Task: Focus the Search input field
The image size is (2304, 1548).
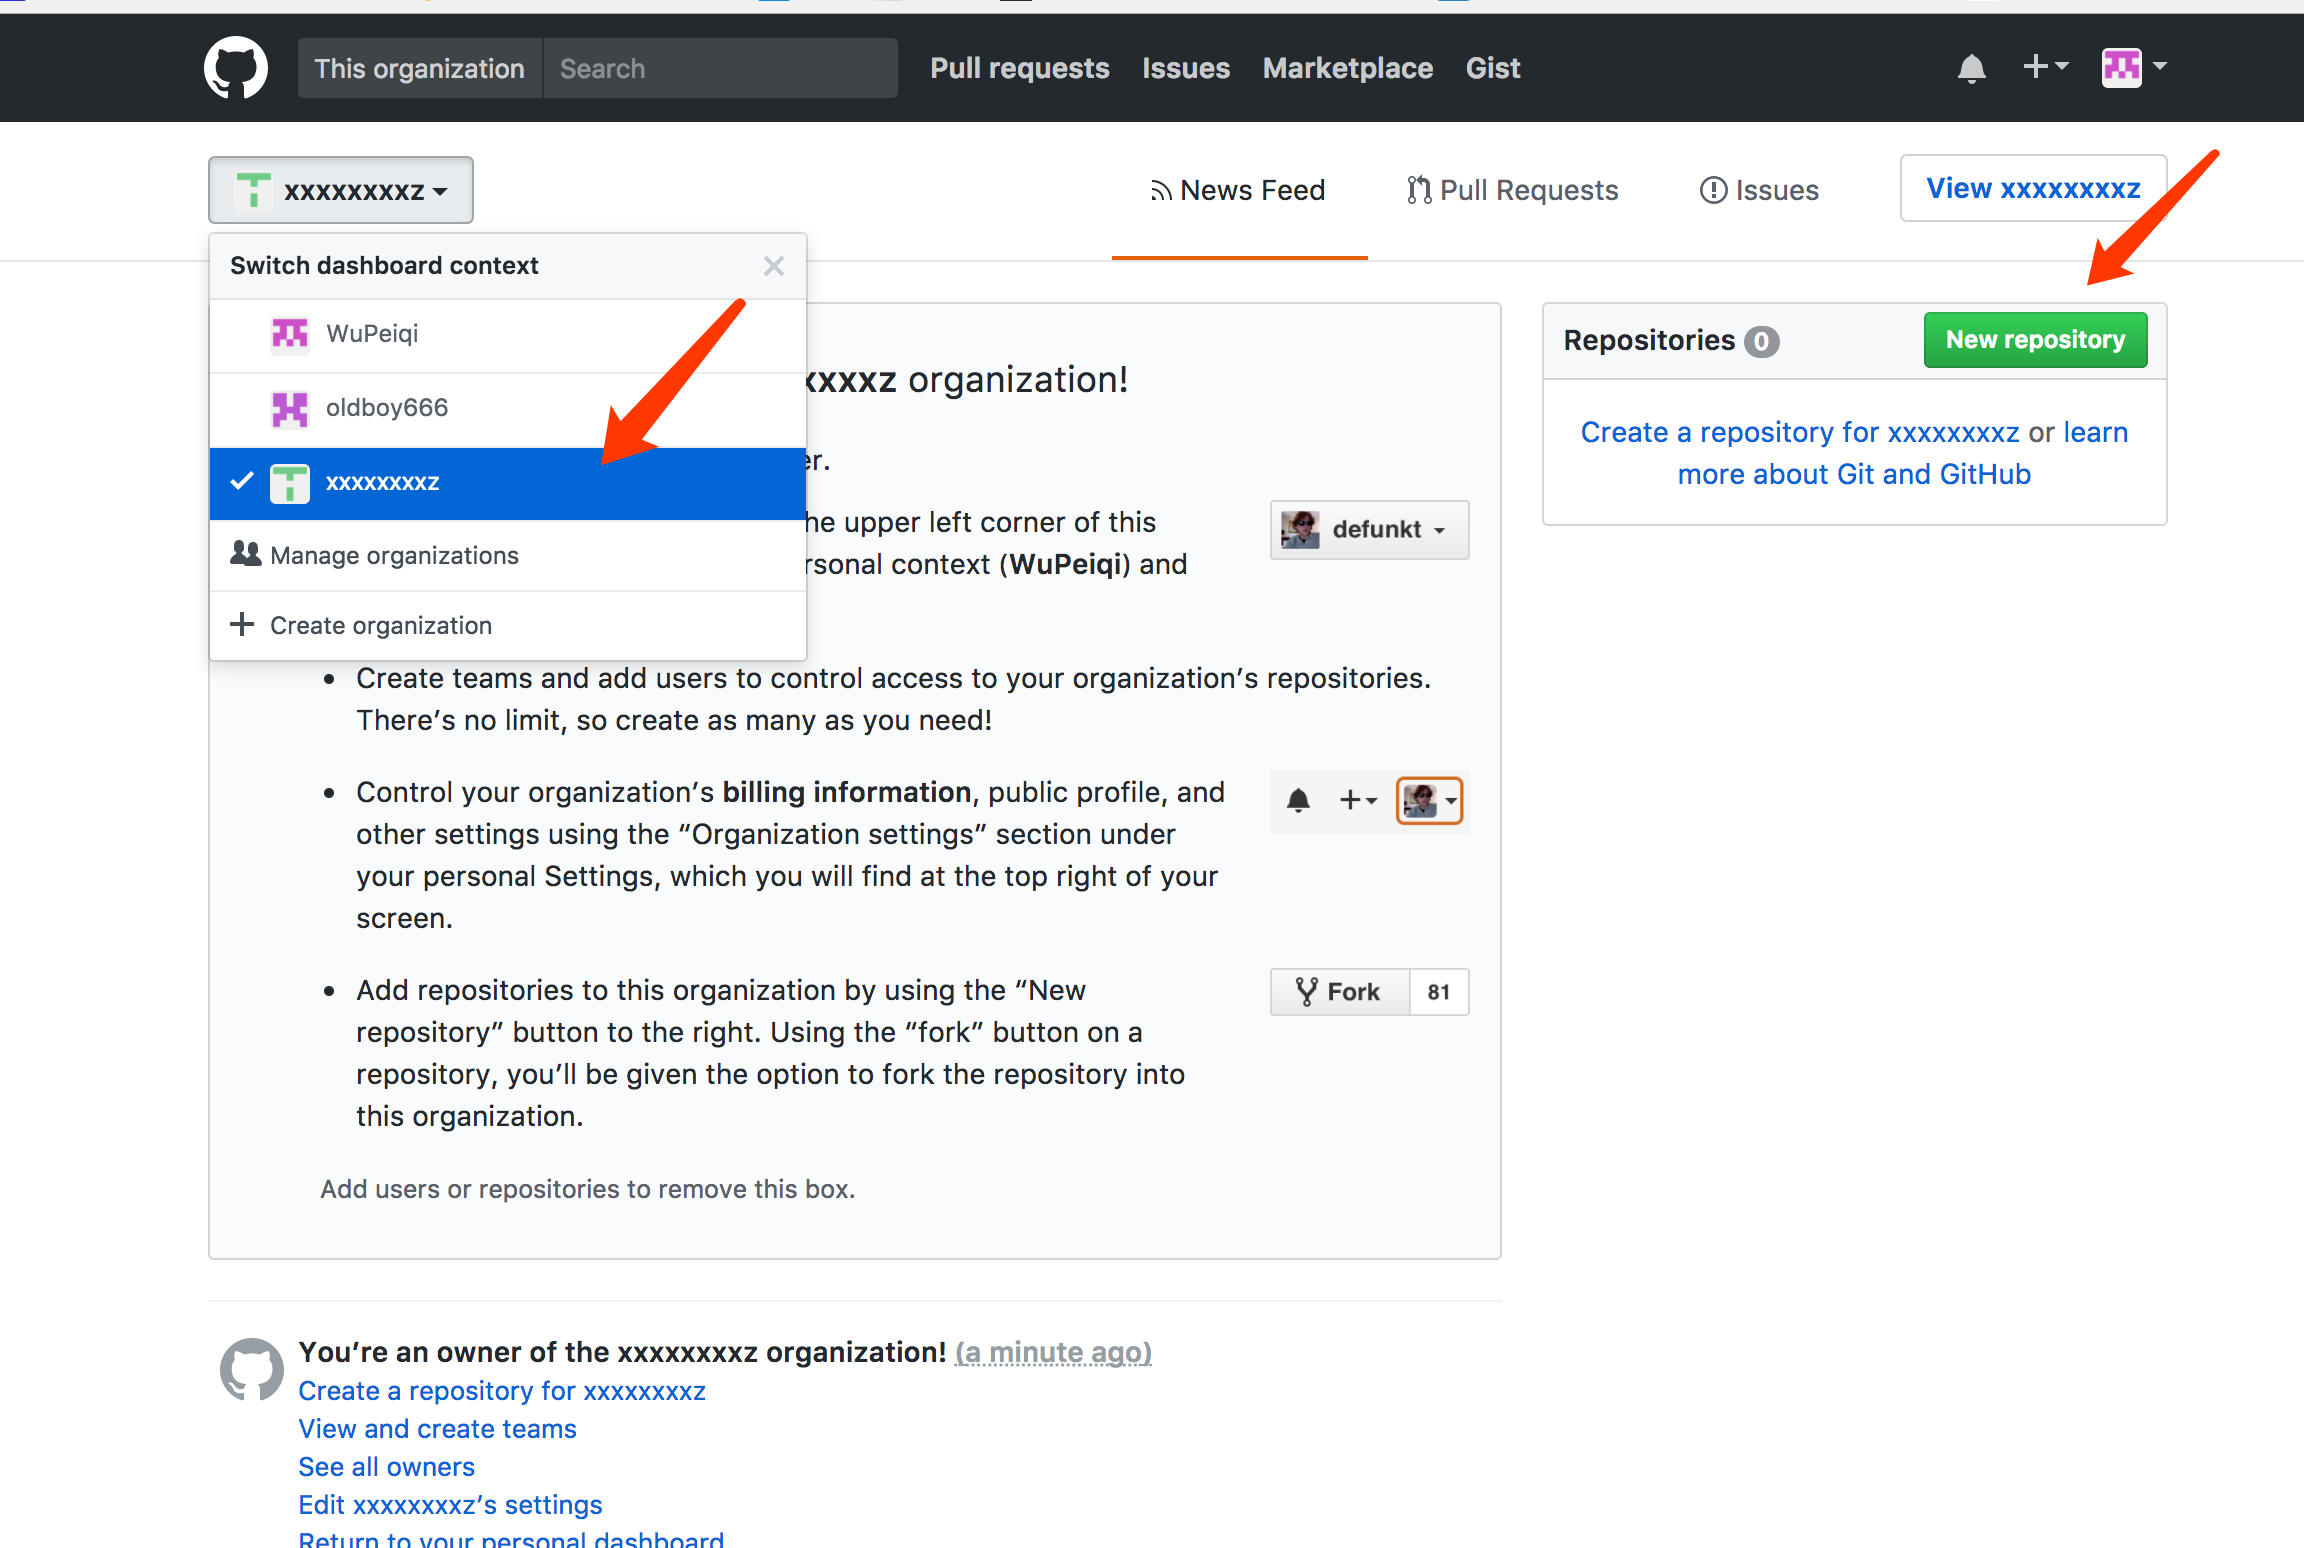Action: pos(720,68)
